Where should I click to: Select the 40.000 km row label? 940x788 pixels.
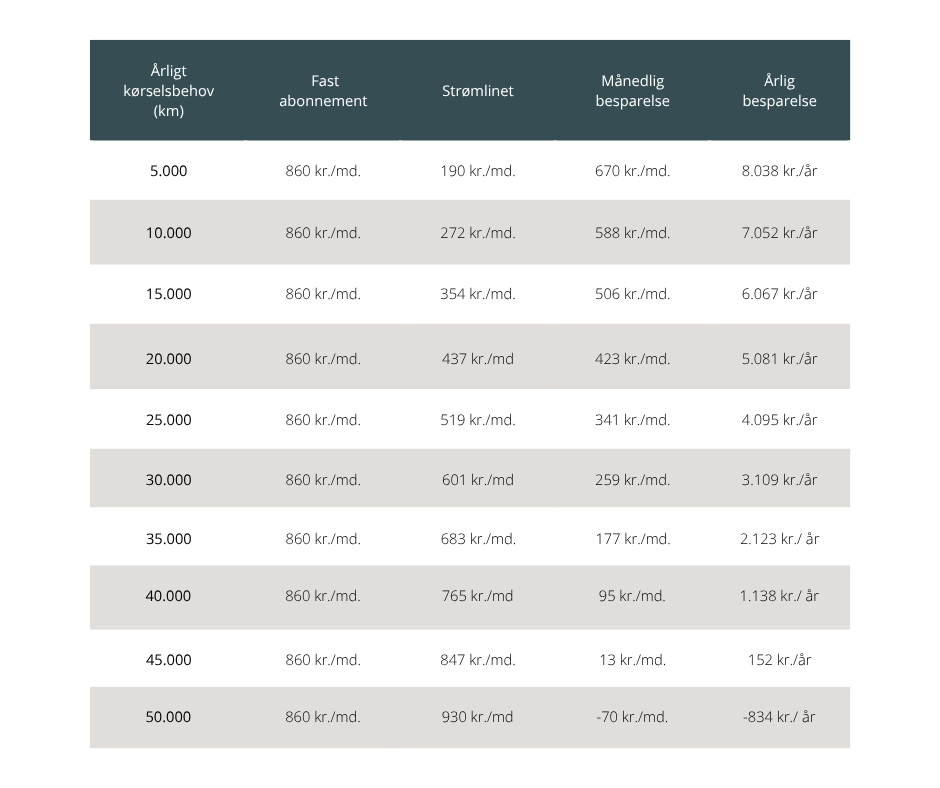[168, 595]
